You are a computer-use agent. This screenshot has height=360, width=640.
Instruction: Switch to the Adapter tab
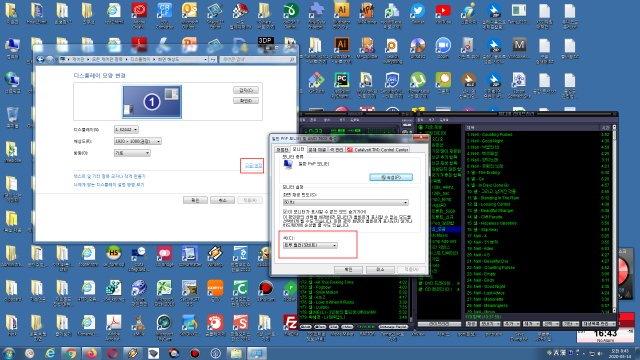tap(282, 150)
